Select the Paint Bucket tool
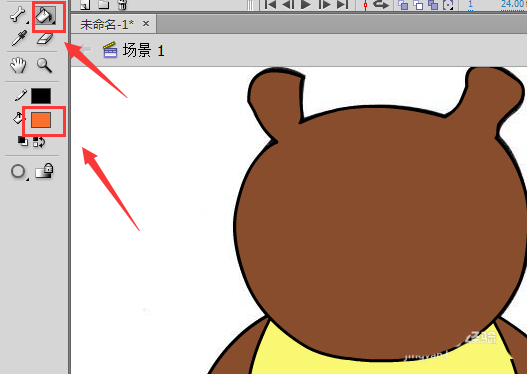 tap(46, 15)
